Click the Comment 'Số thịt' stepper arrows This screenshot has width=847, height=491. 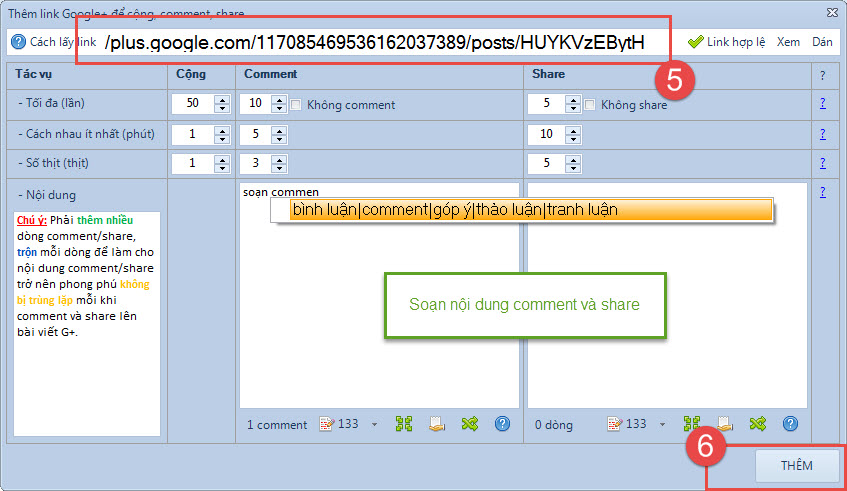tap(279, 164)
